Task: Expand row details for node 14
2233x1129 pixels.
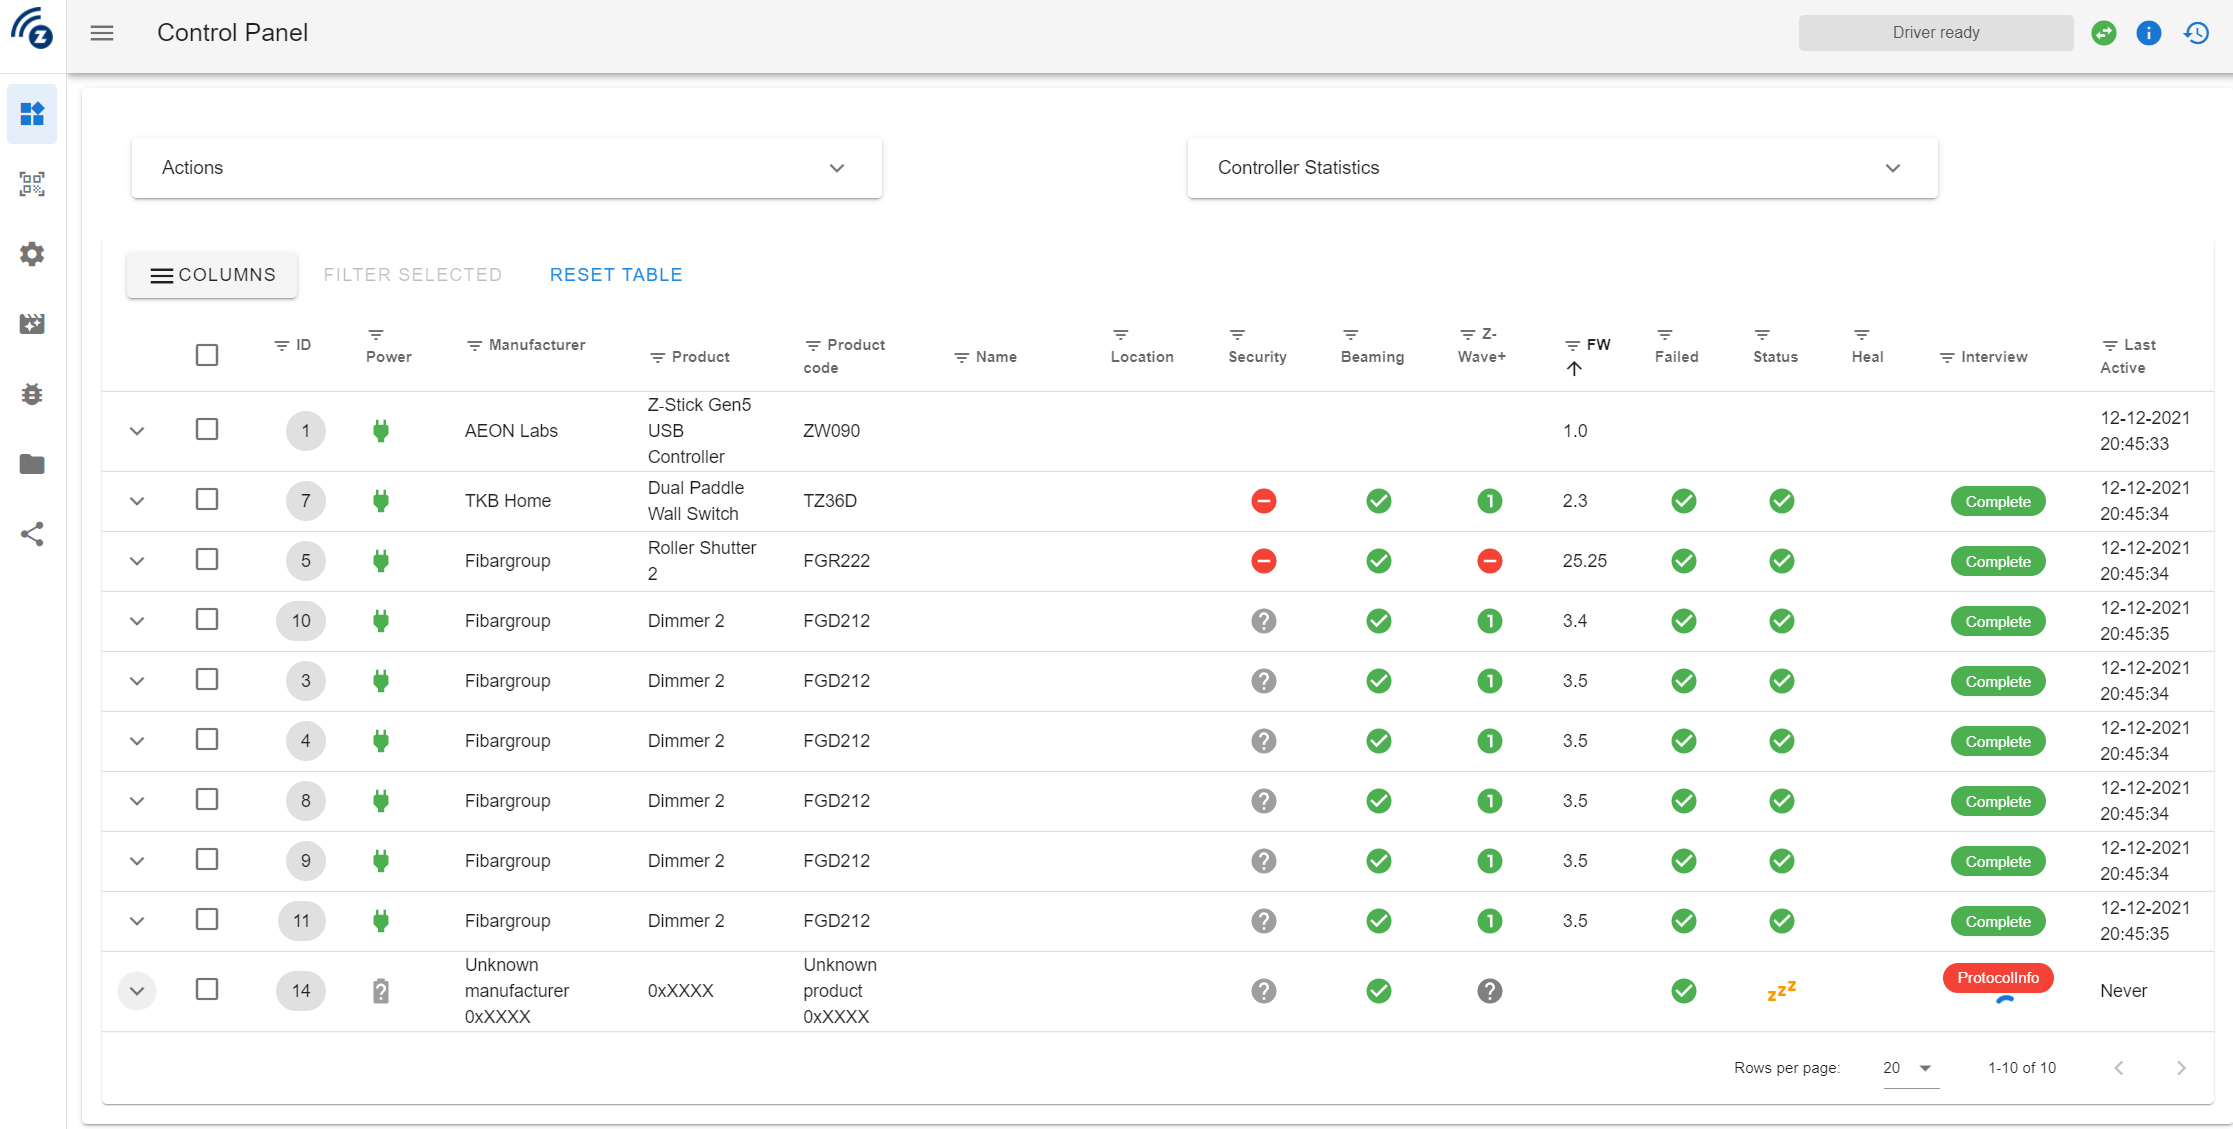Action: coord(137,991)
